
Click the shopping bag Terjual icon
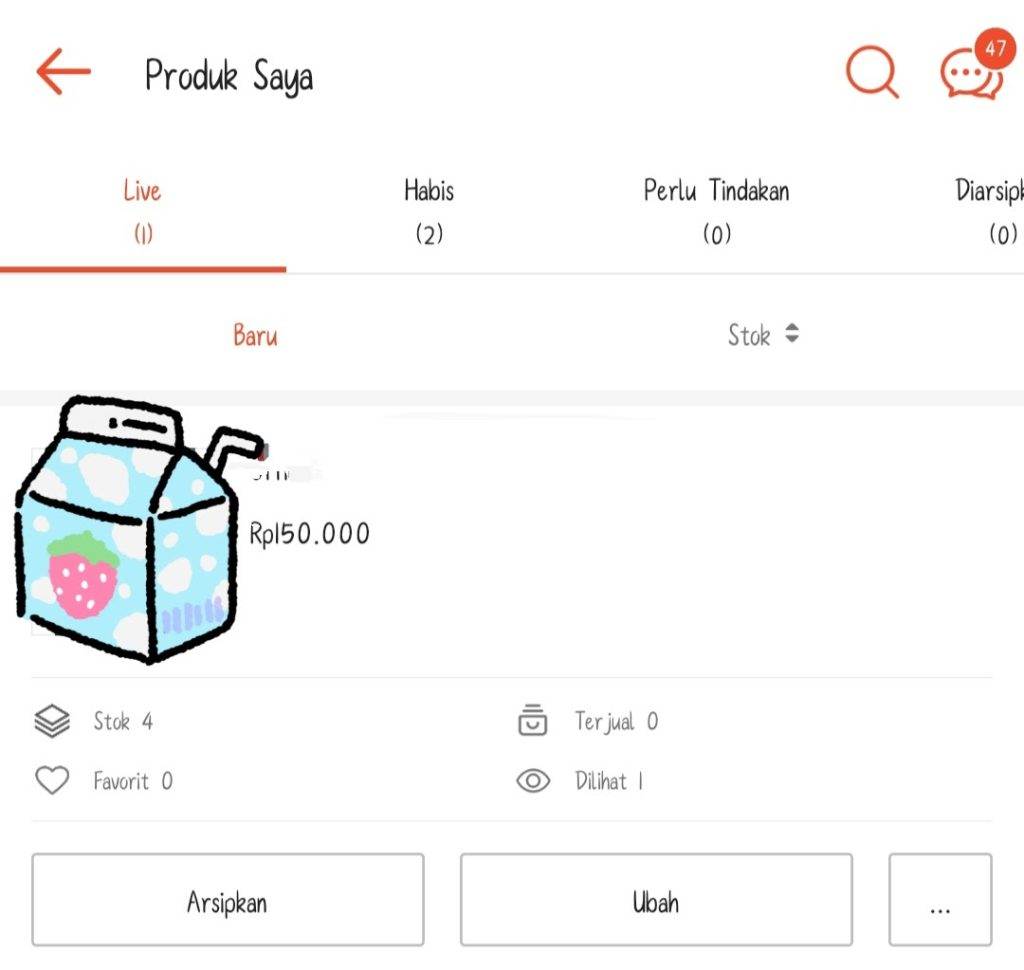tap(532, 720)
